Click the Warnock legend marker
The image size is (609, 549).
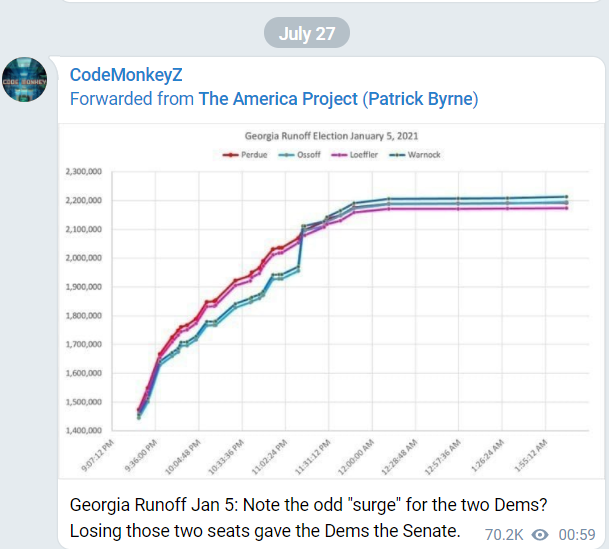point(397,155)
